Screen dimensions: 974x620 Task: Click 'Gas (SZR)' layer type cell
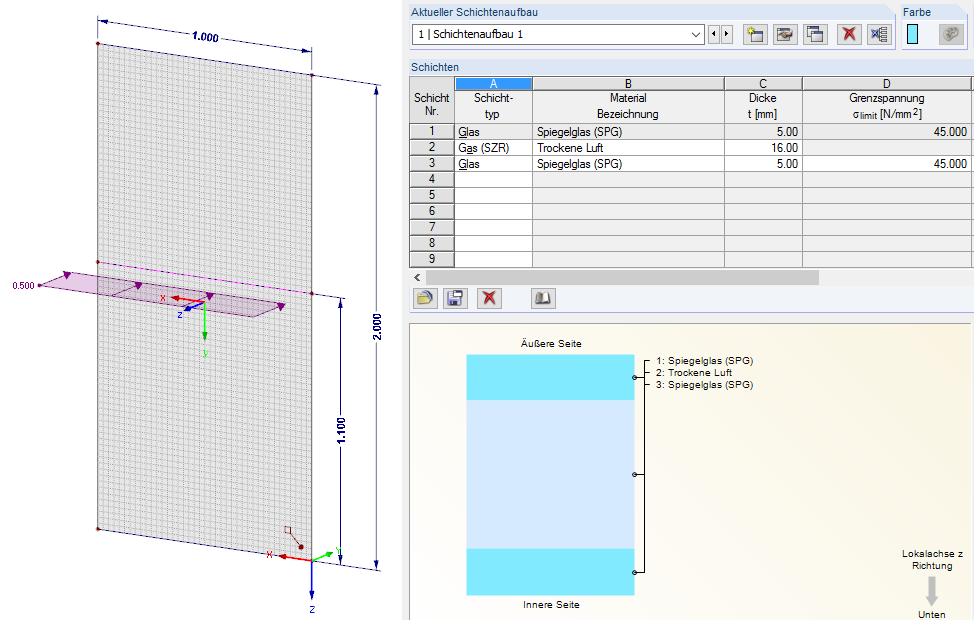(493, 148)
